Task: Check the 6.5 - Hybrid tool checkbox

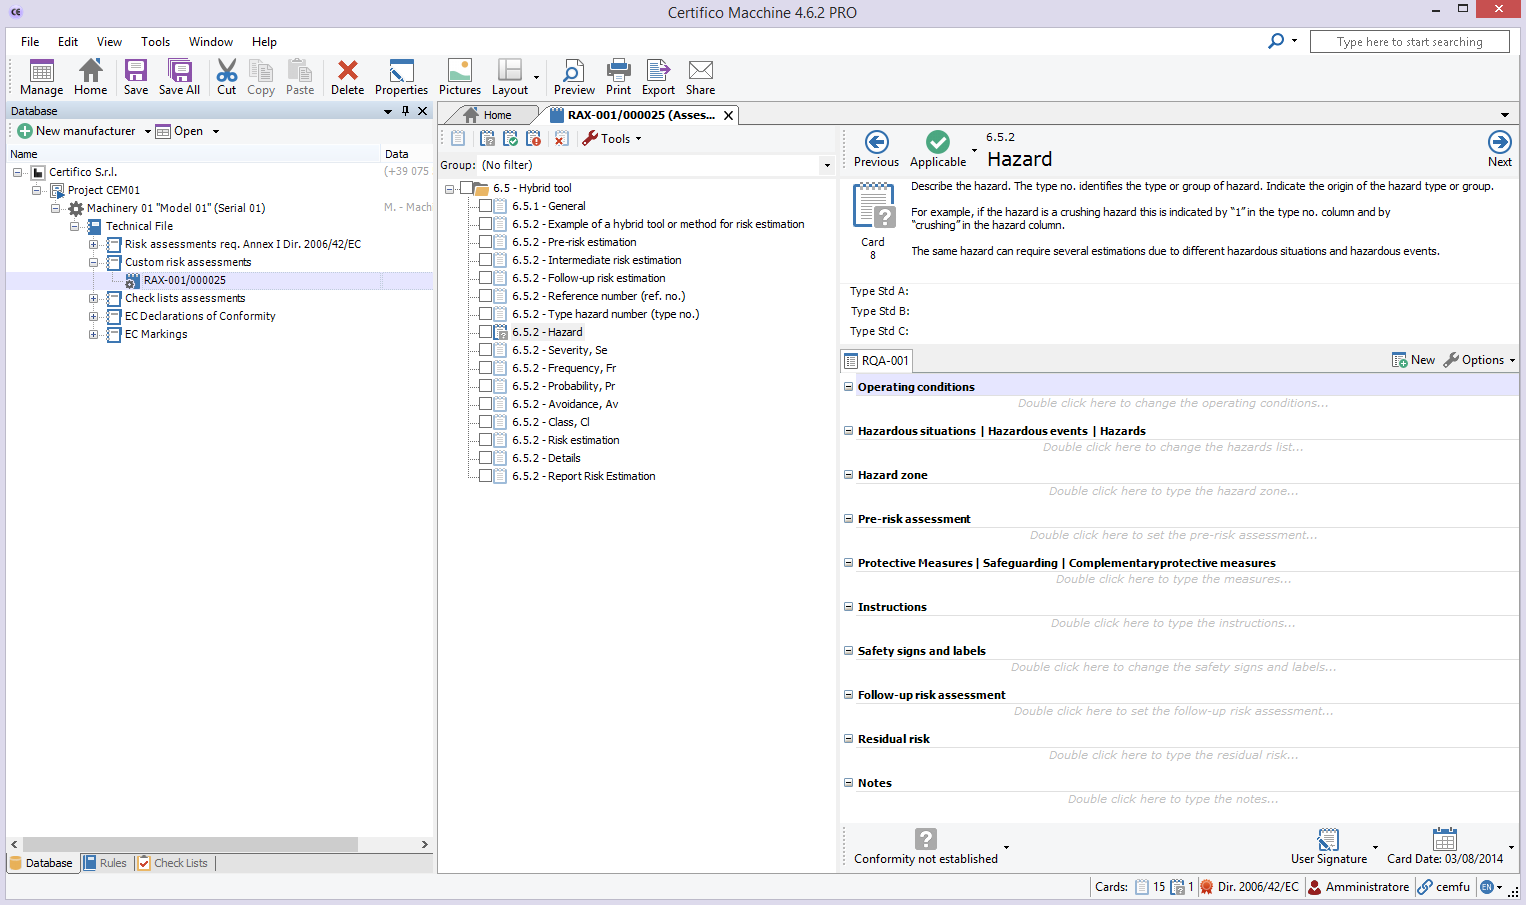Action: pyautogui.click(x=466, y=188)
